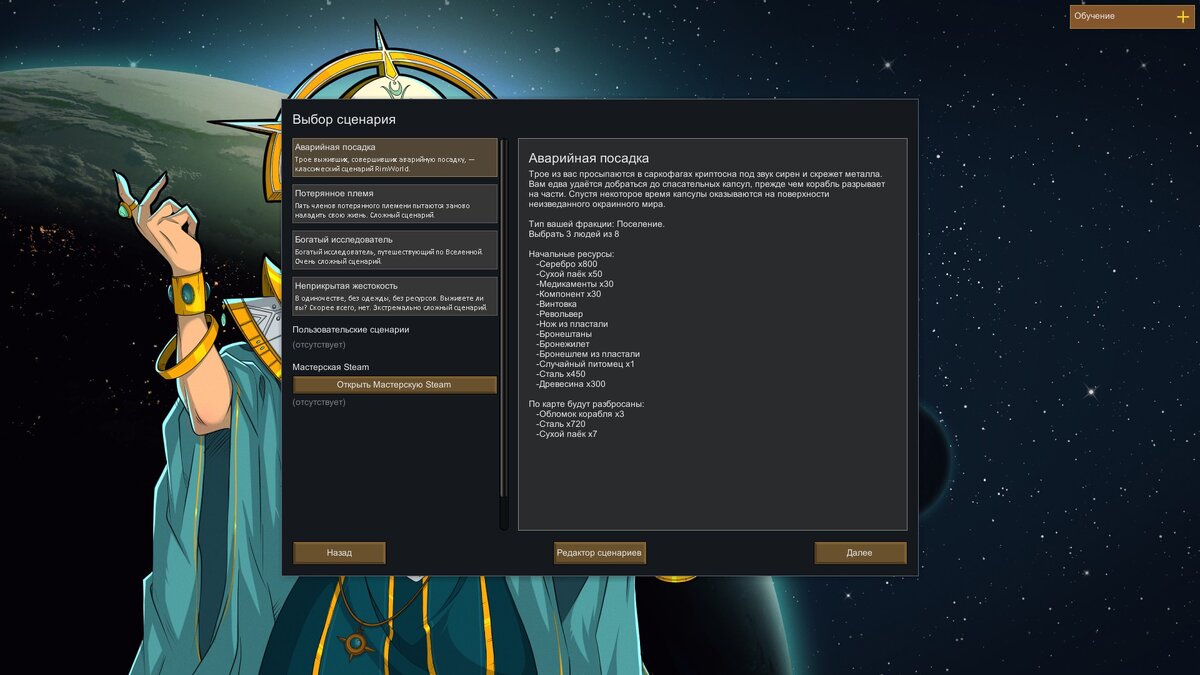The height and width of the screenshot is (675, 1200).
Task: Click the Нож из пластали line
Action: pos(572,324)
